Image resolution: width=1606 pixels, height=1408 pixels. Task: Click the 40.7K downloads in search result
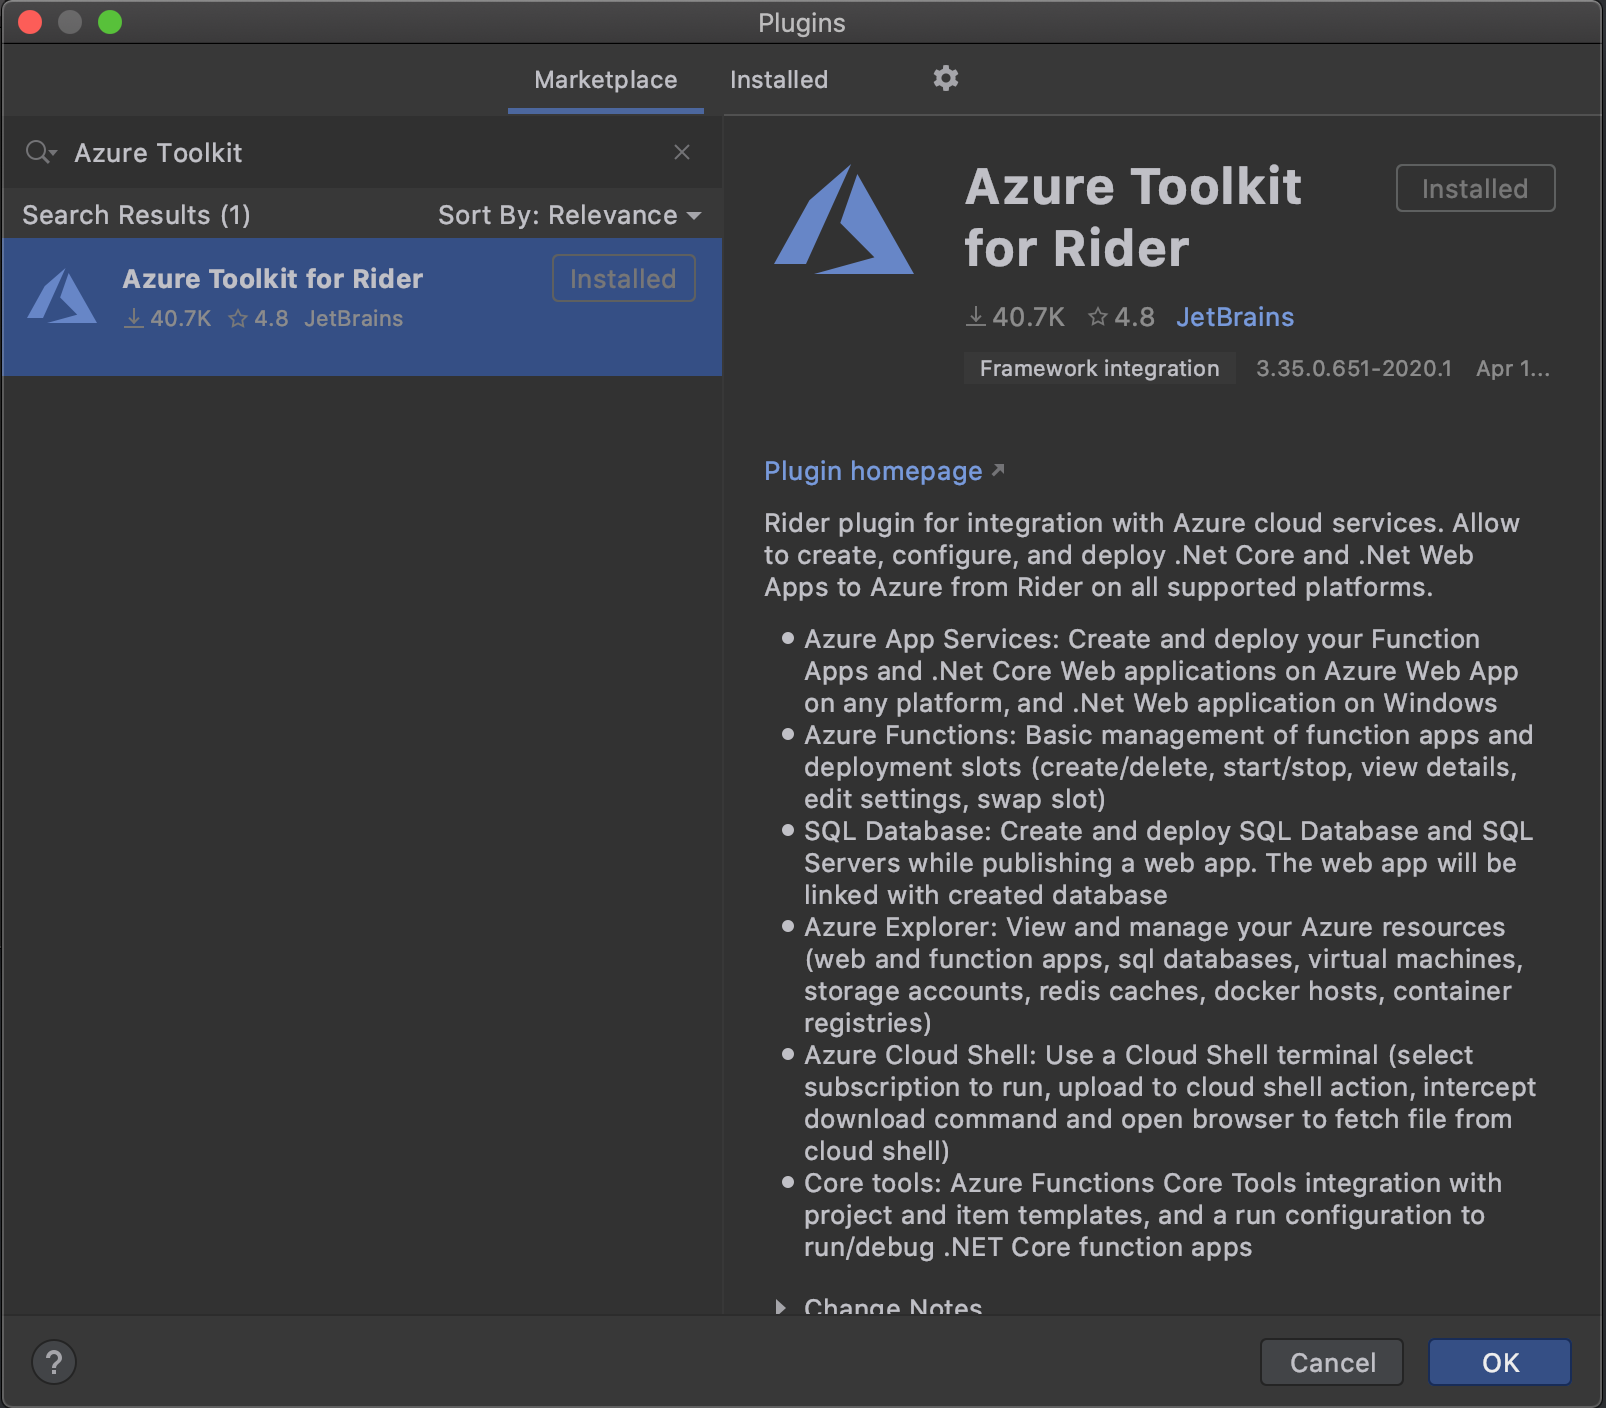coord(168,319)
